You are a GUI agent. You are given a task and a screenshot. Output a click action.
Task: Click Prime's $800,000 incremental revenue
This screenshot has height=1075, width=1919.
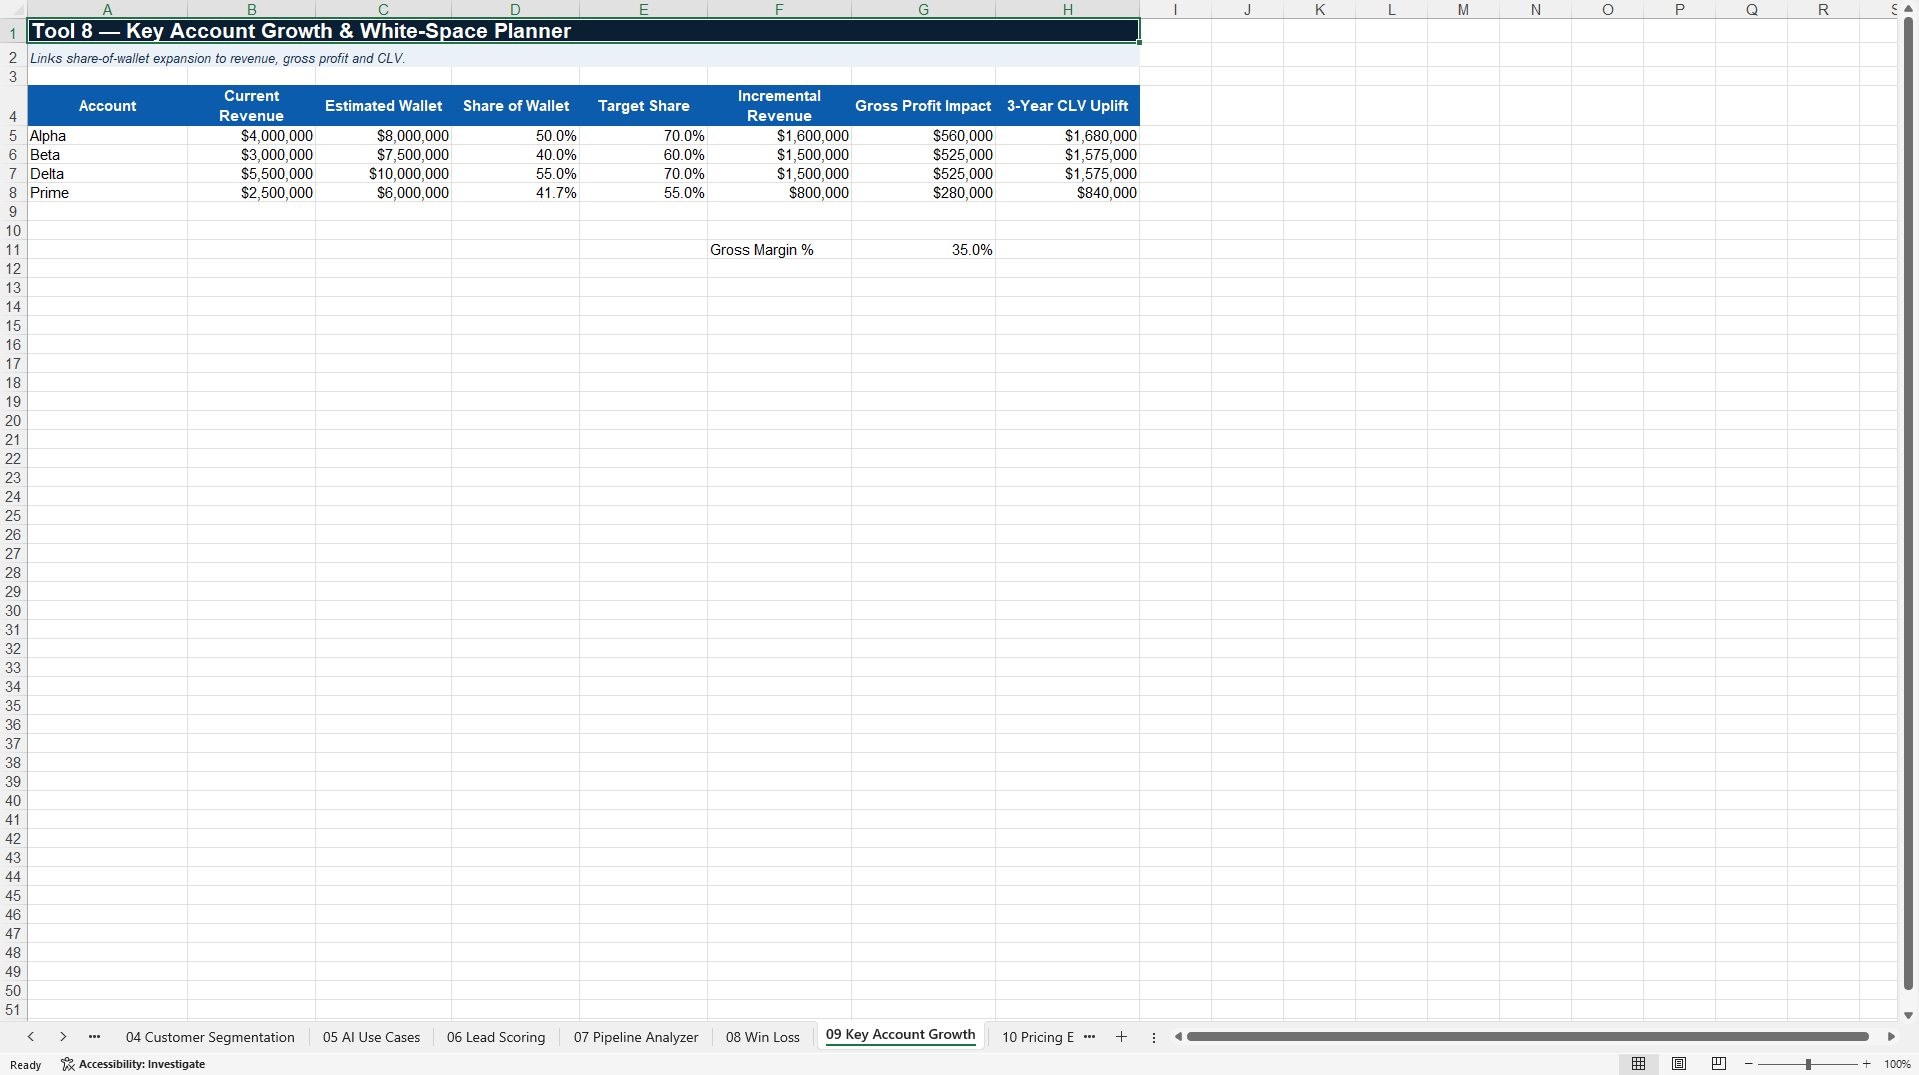click(779, 193)
